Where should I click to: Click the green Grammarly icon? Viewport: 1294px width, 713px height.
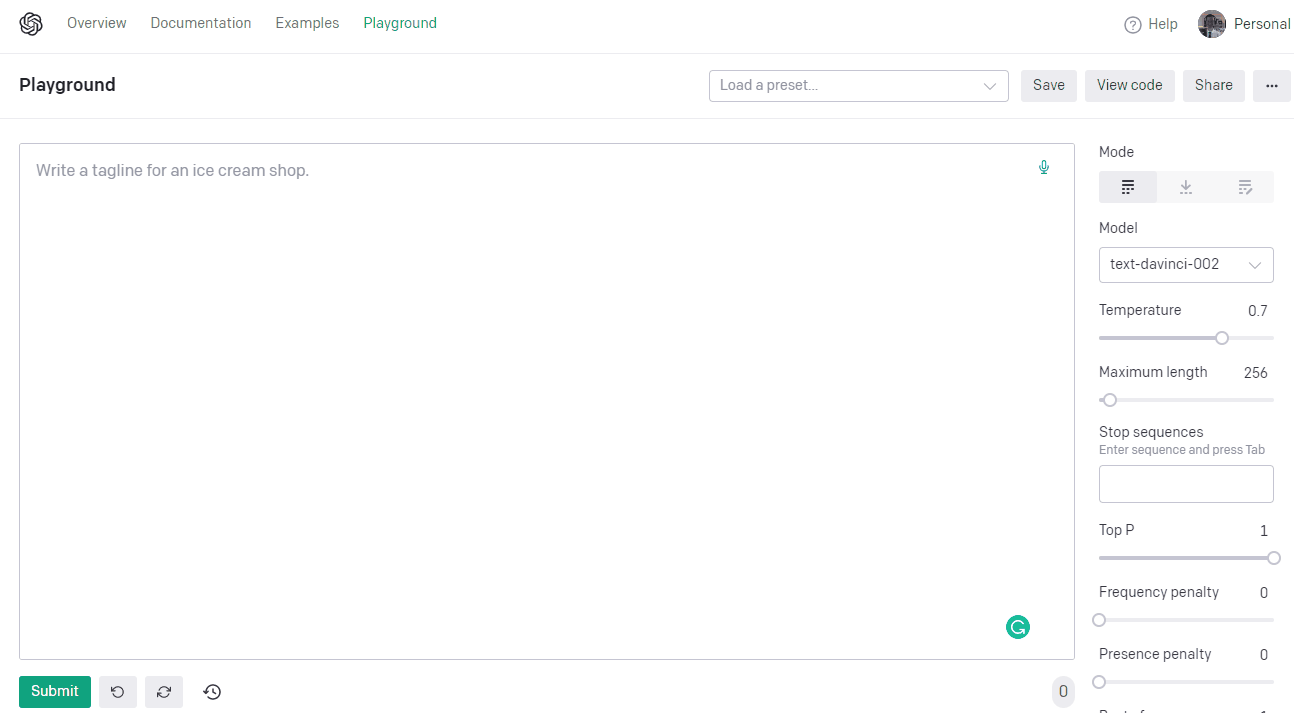(x=1018, y=627)
